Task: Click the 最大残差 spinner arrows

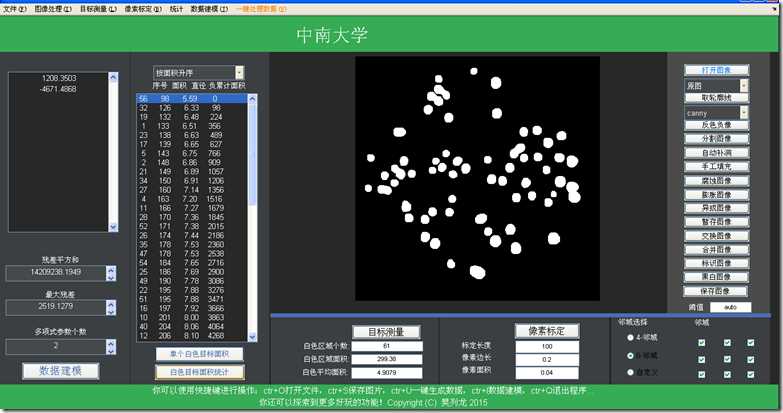Action: pos(111,307)
